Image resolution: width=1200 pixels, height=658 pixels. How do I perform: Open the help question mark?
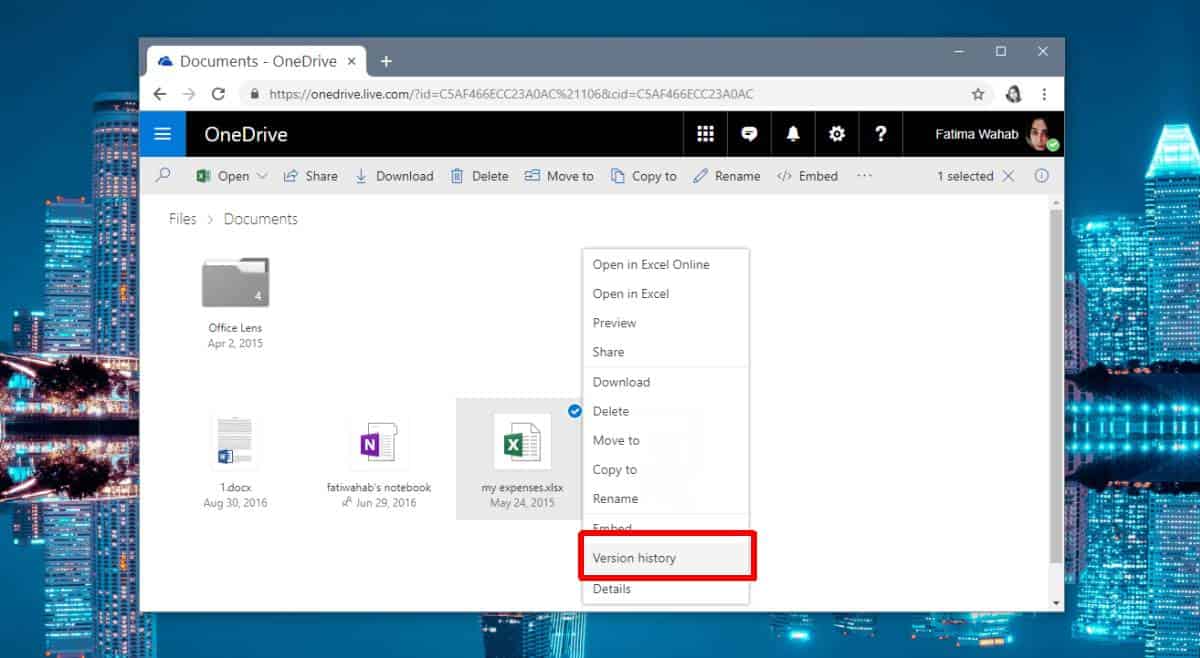point(881,134)
